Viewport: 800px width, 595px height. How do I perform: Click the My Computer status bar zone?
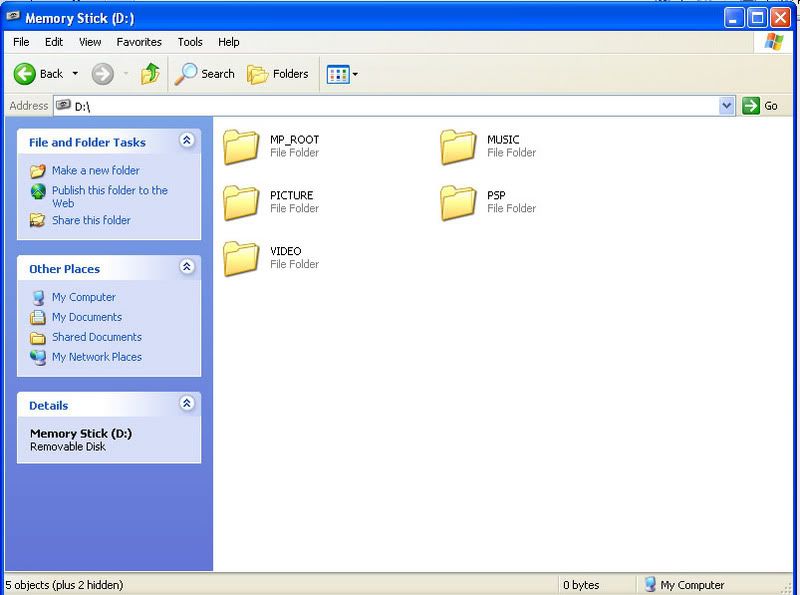pyautogui.click(x=684, y=585)
